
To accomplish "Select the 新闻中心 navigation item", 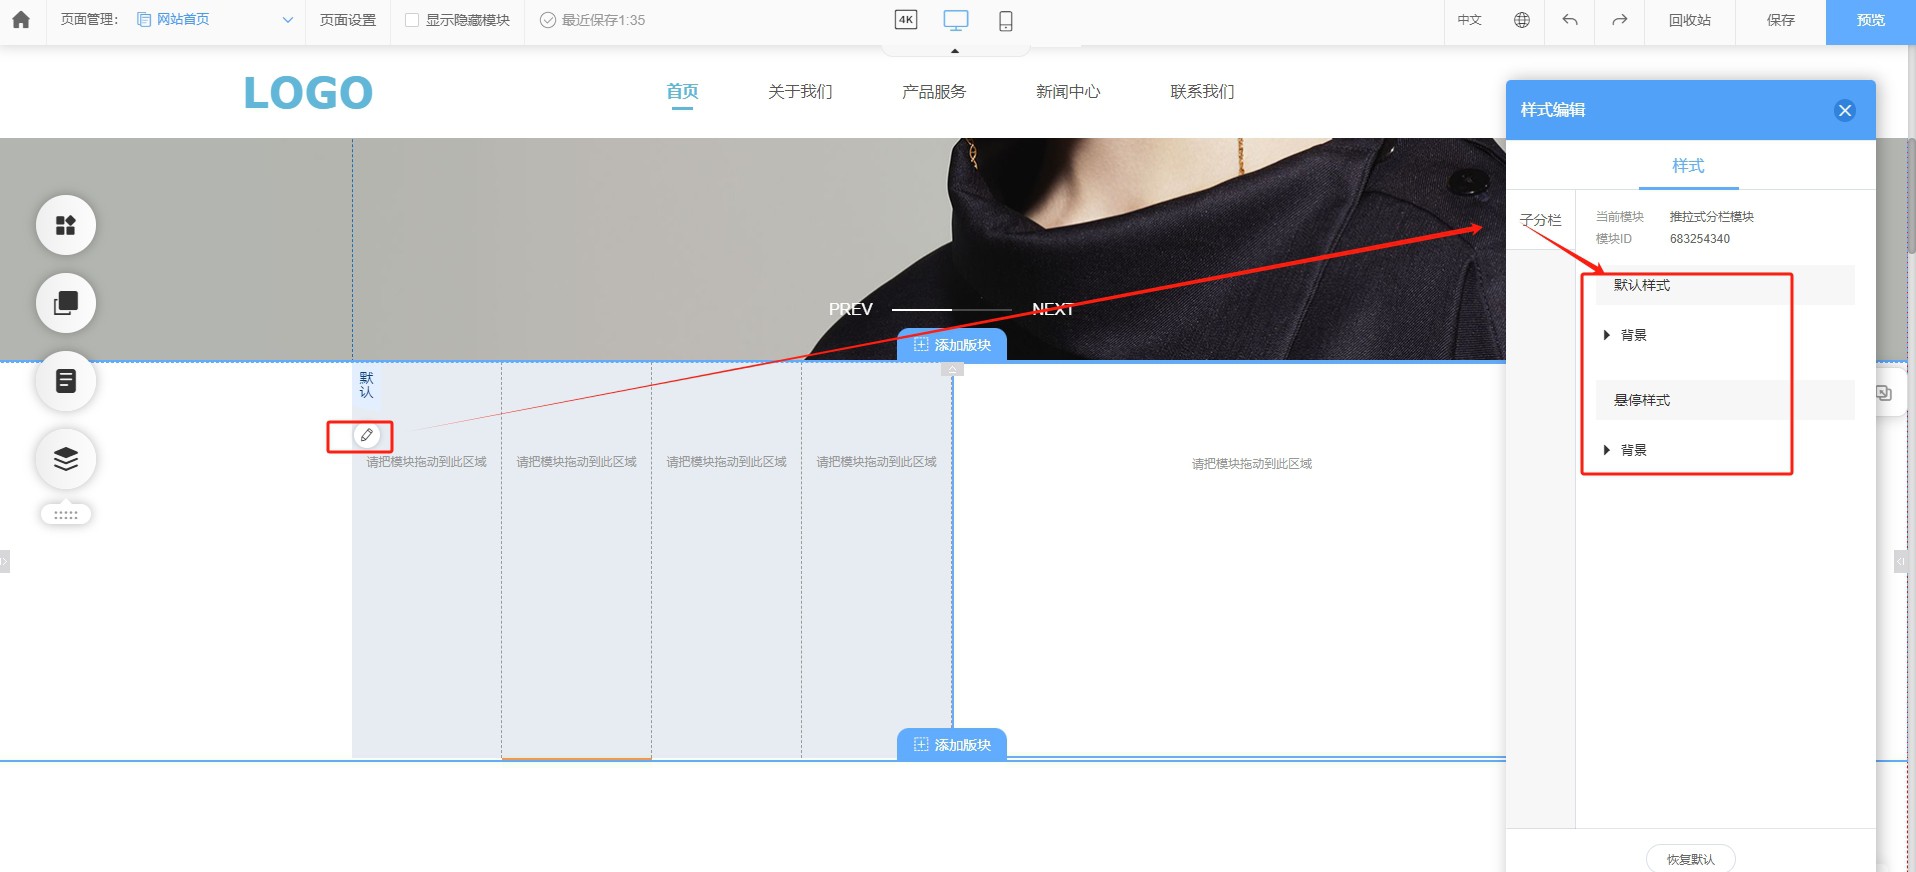I will pyautogui.click(x=1068, y=91).
